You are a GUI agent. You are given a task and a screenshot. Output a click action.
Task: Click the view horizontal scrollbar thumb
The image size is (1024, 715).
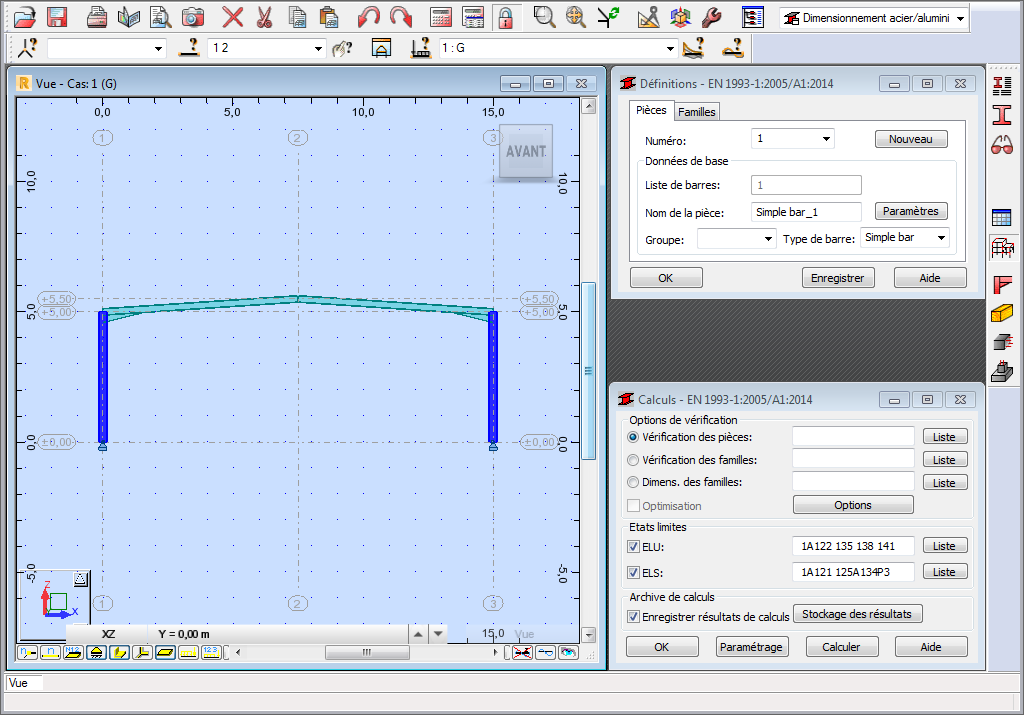click(x=367, y=652)
